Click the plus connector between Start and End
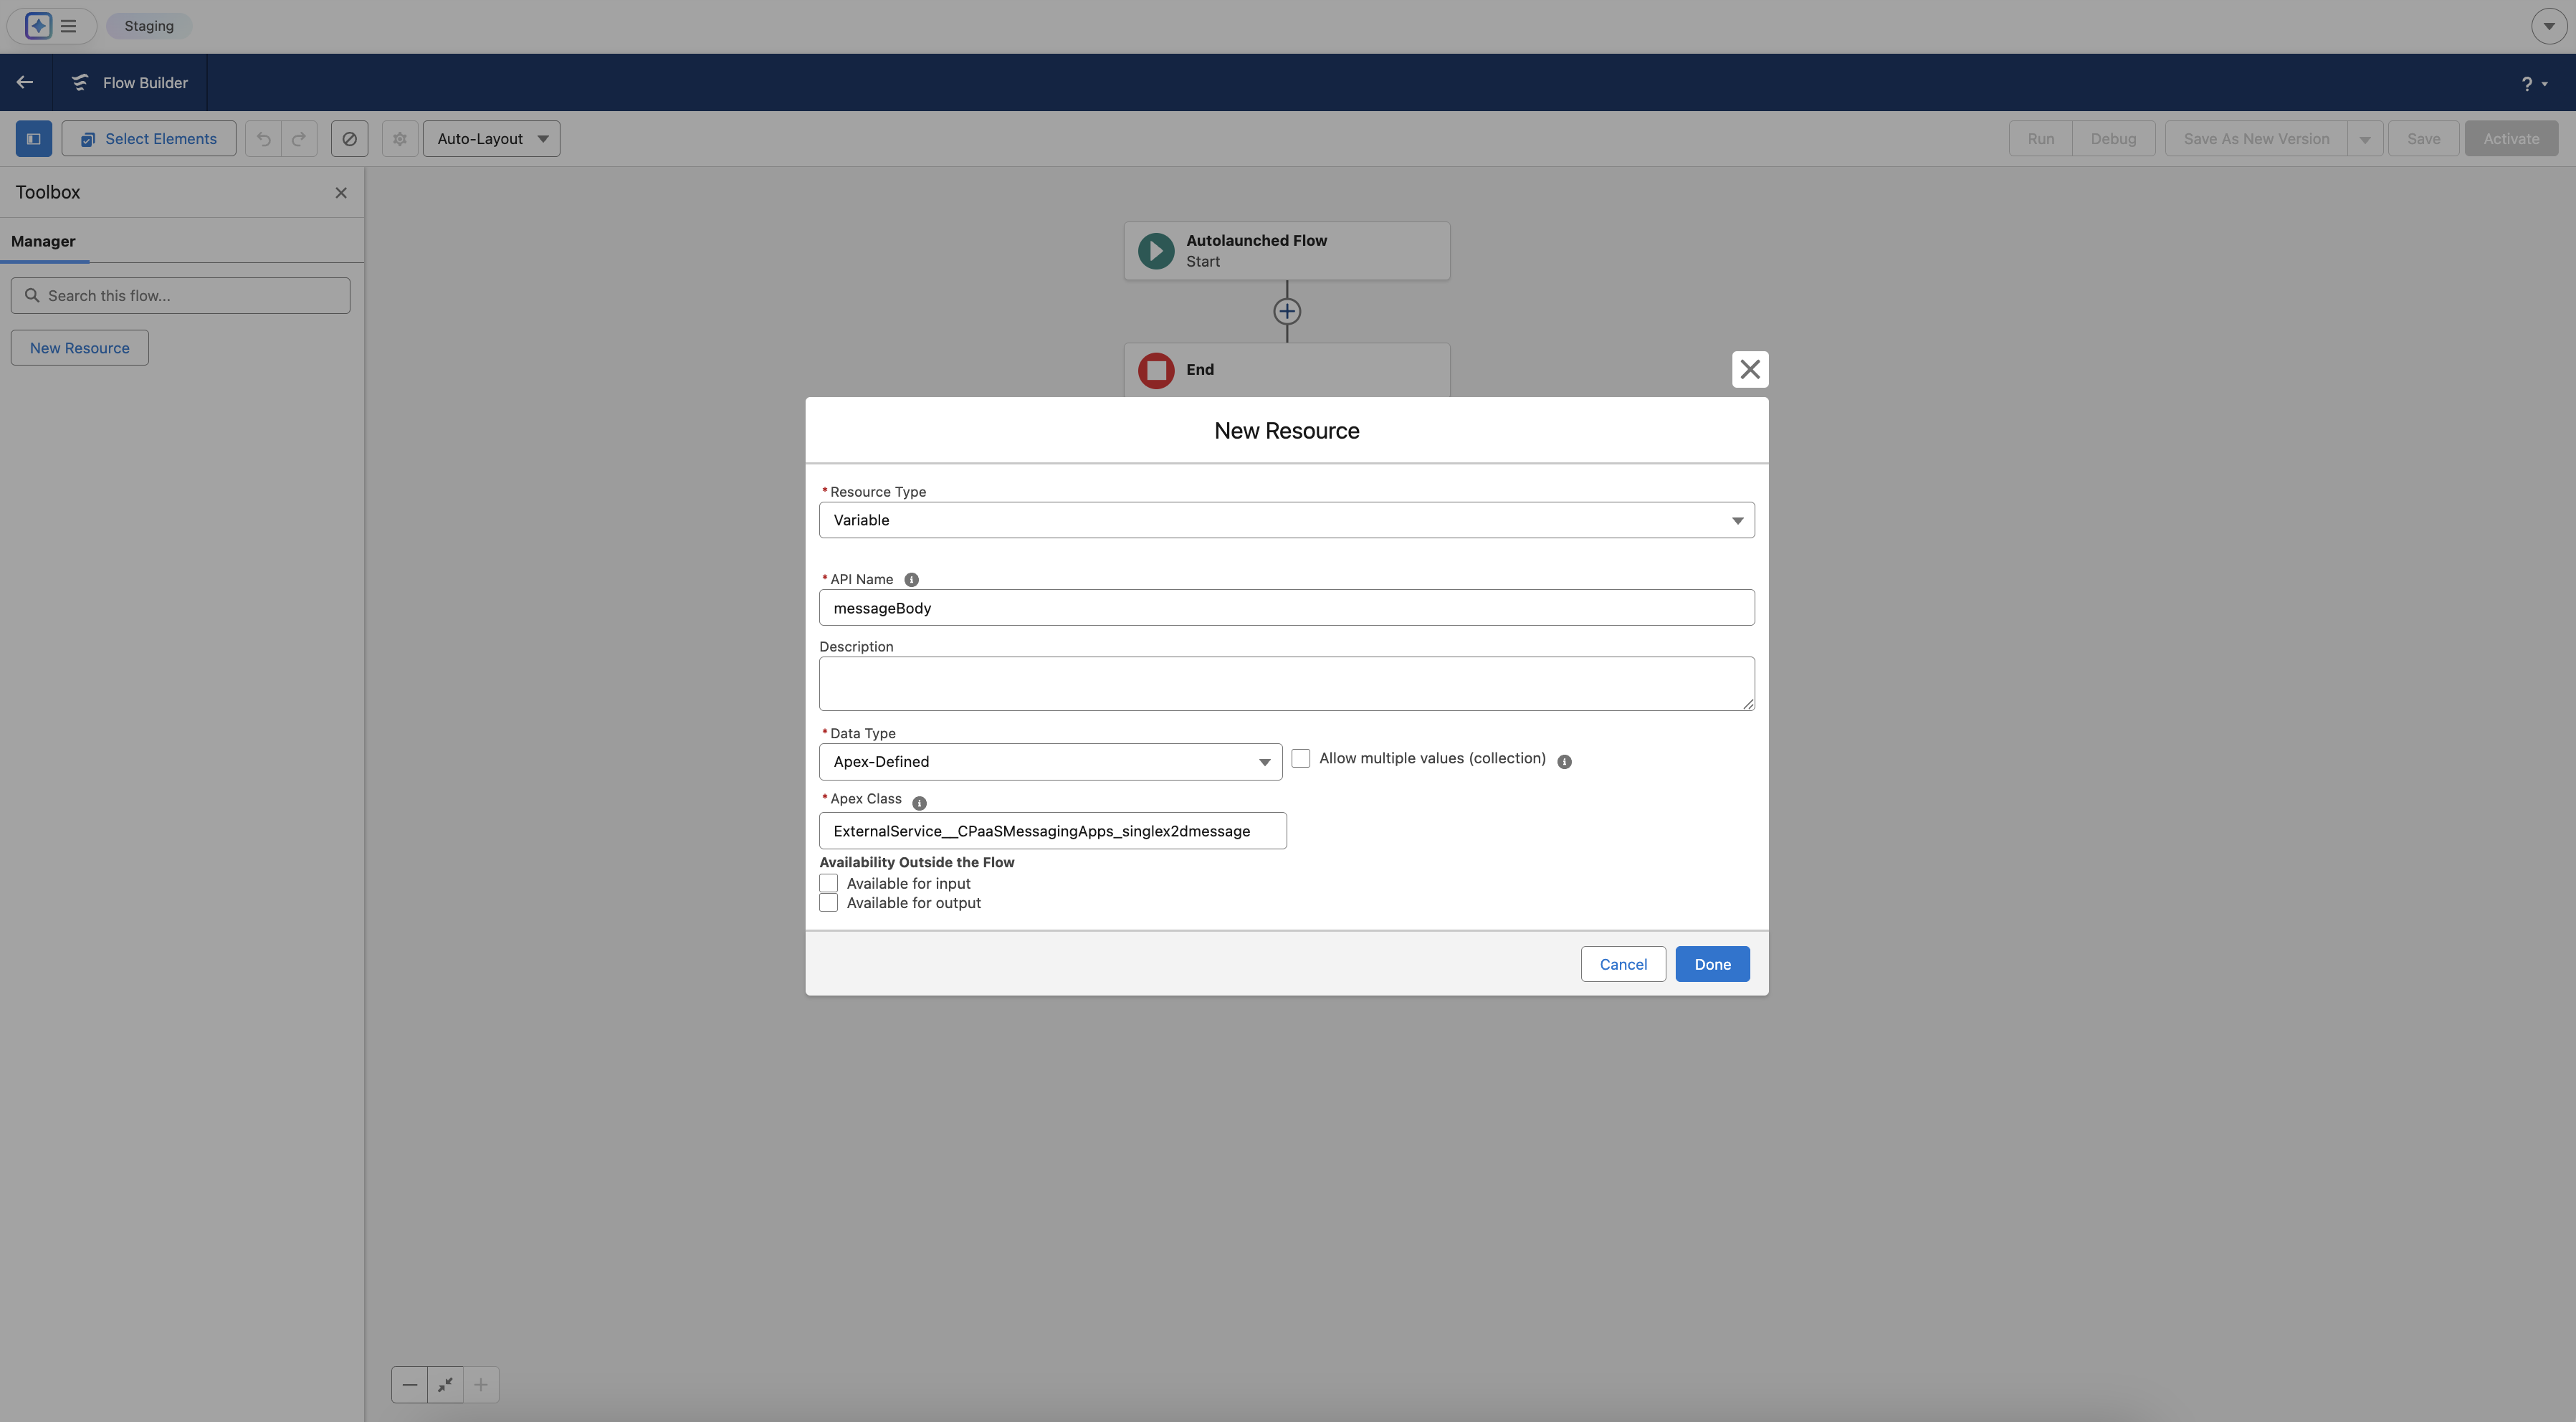Screen dimensions: 2576x1422 tap(1287, 311)
